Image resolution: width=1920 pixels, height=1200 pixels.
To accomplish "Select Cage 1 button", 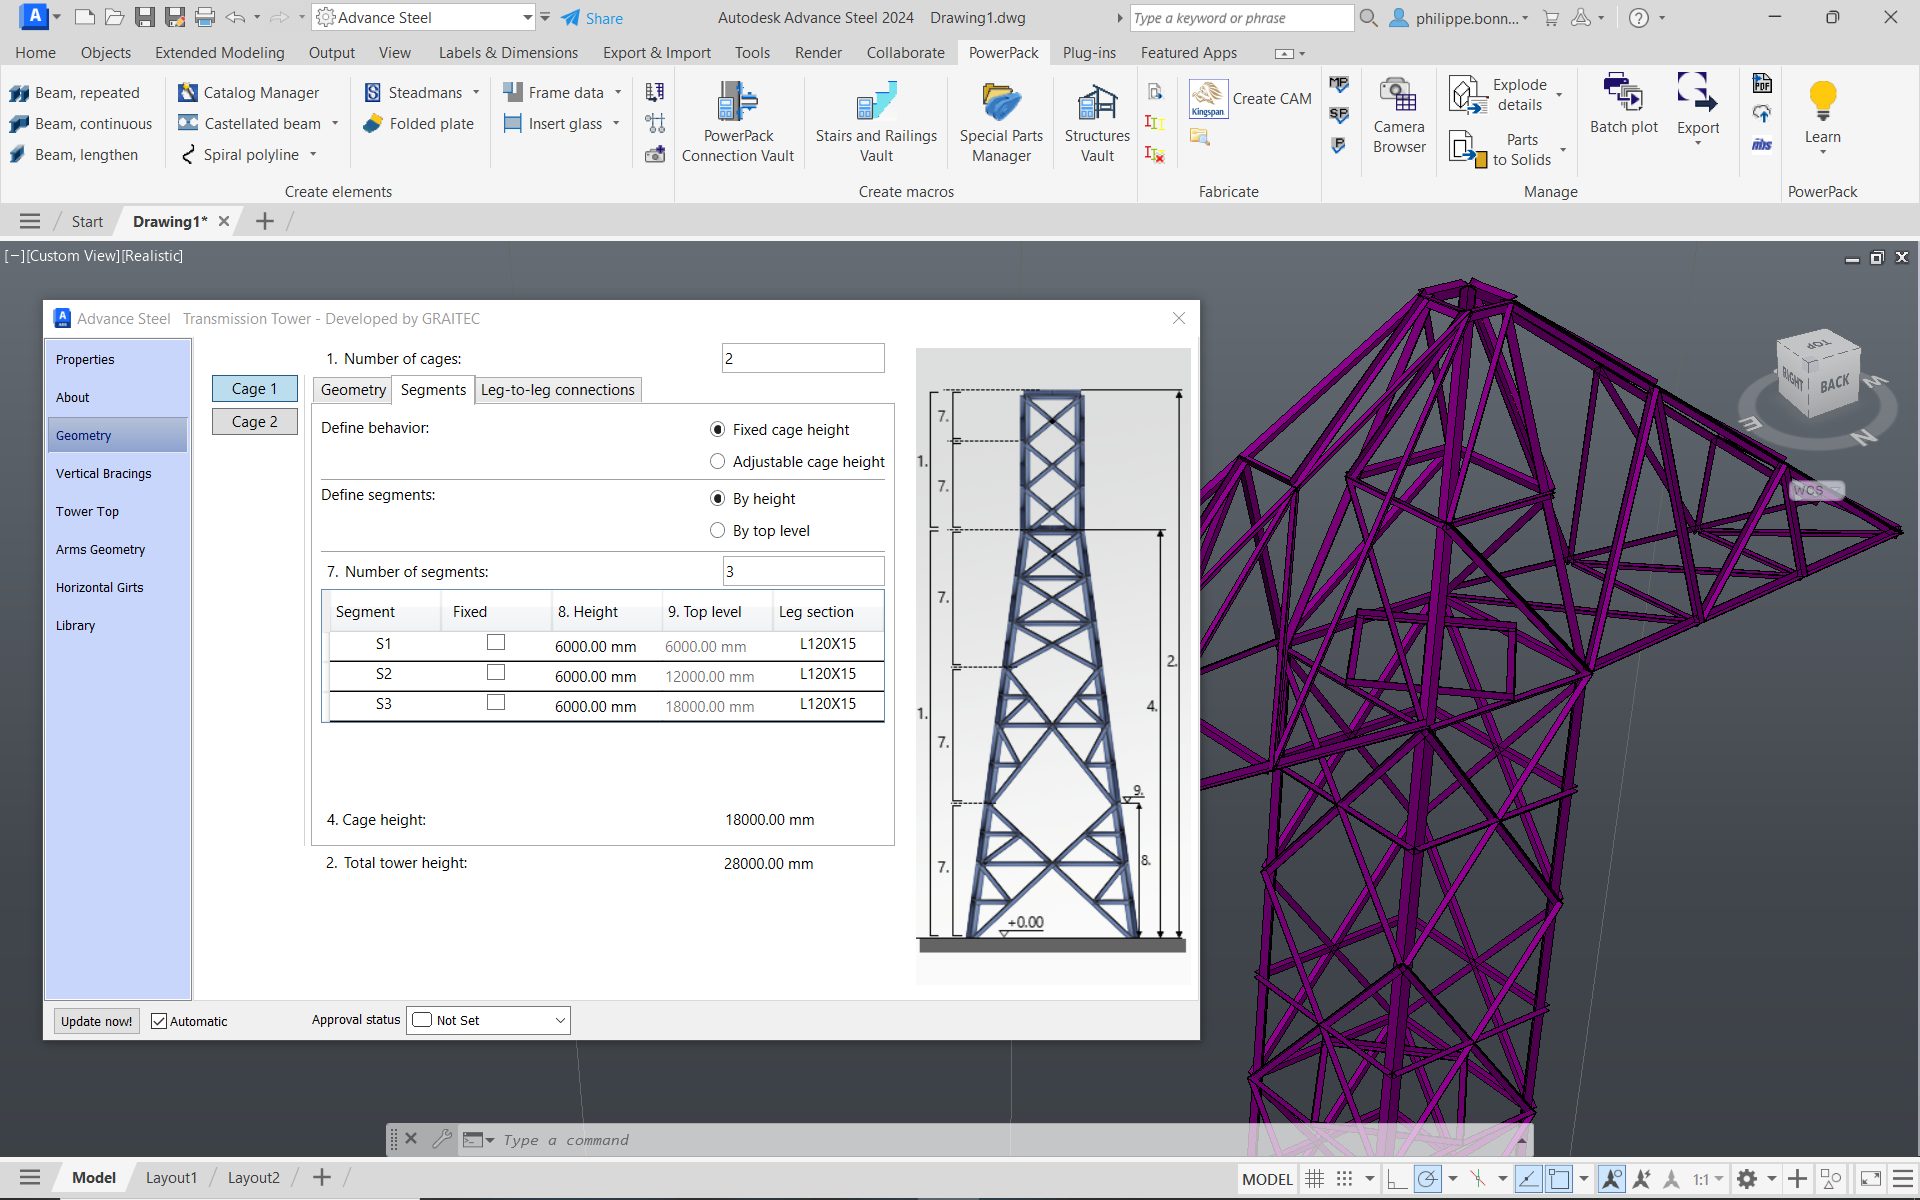I will click(x=254, y=389).
